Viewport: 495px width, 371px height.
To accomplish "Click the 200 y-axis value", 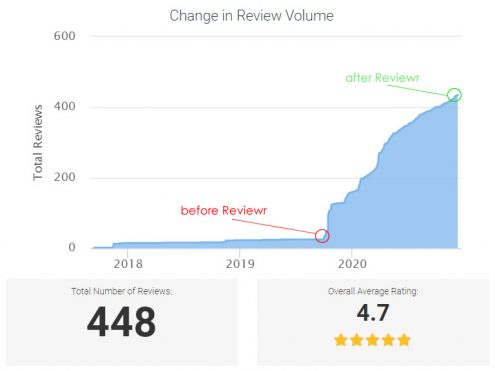I will (65, 177).
